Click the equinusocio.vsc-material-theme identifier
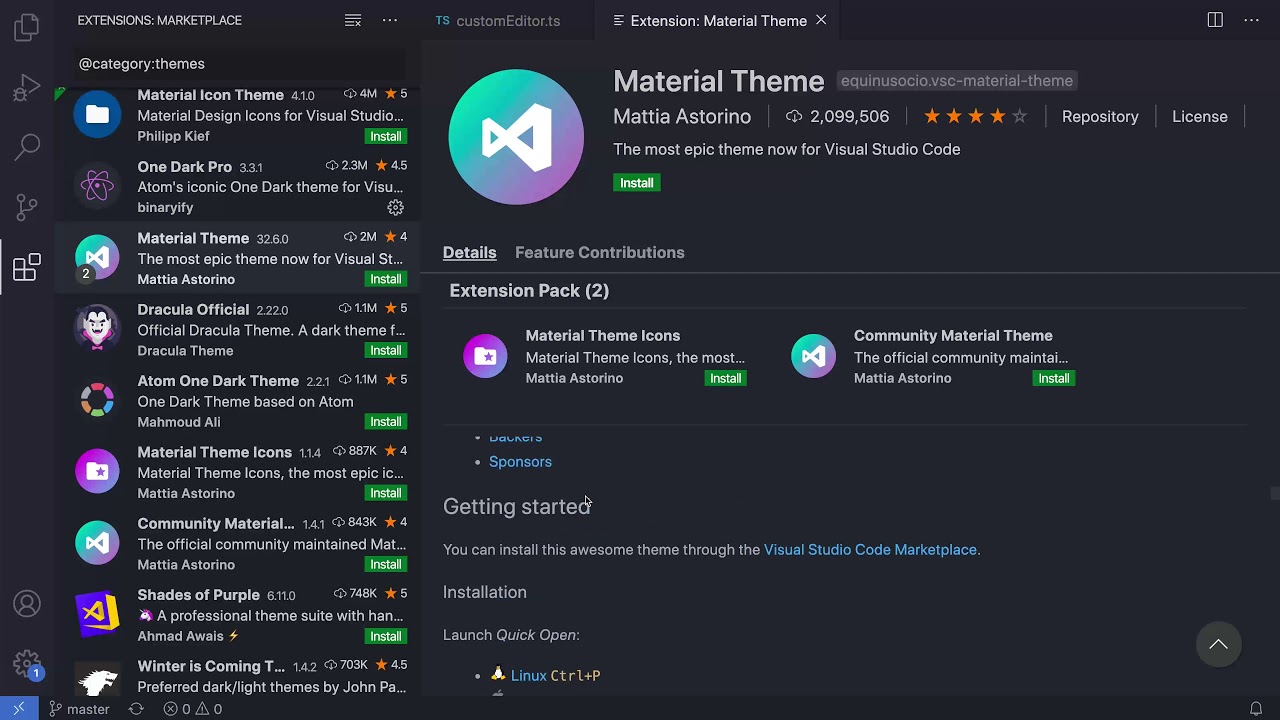The image size is (1280, 720). pyautogui.click(x=957, y=81)
